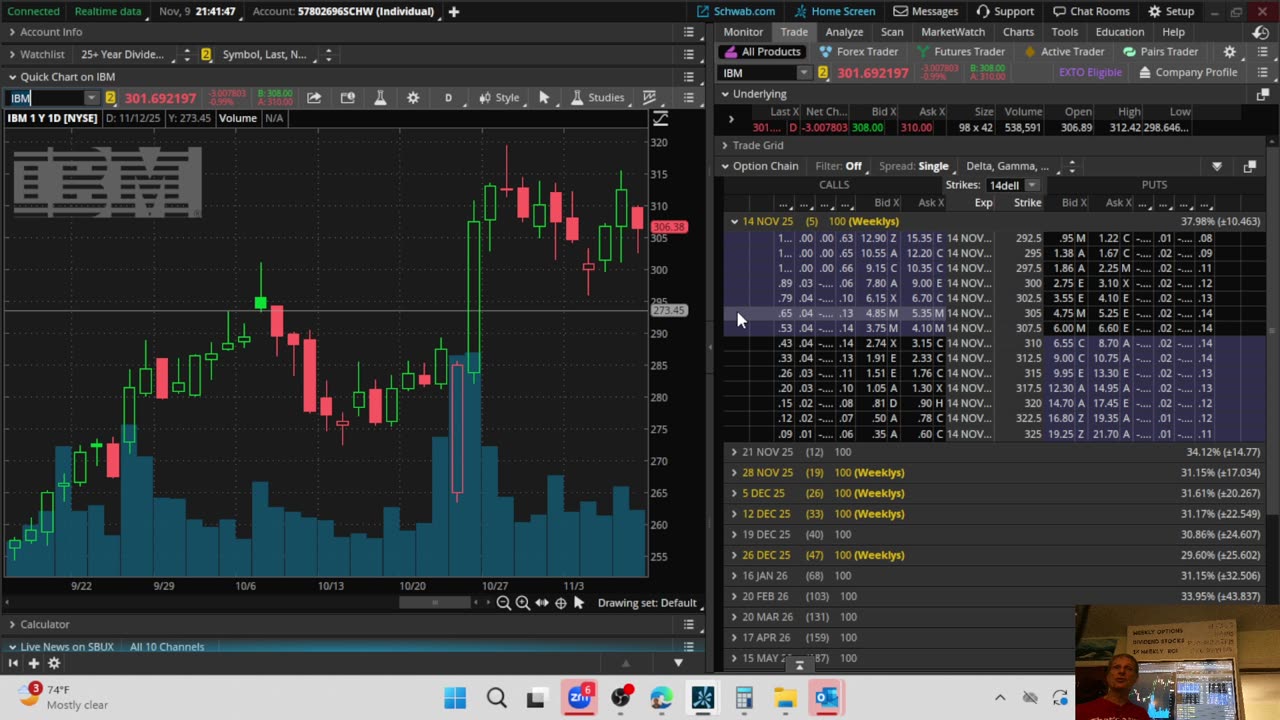Open Messages
Image resolution: width=1280 pixels, height=720 pixels.
pyautogui.click(x=926, y=12)
